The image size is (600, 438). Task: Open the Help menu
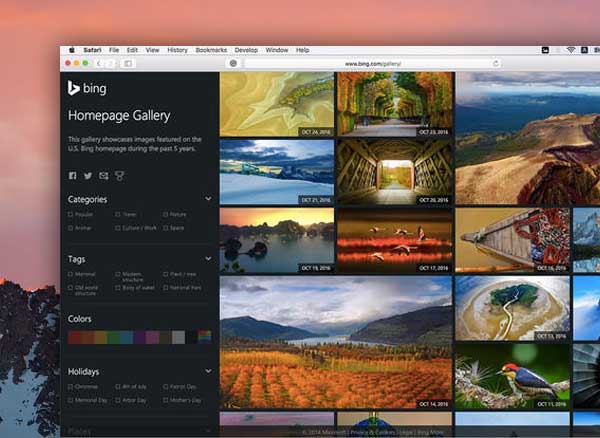click(302, 50)
